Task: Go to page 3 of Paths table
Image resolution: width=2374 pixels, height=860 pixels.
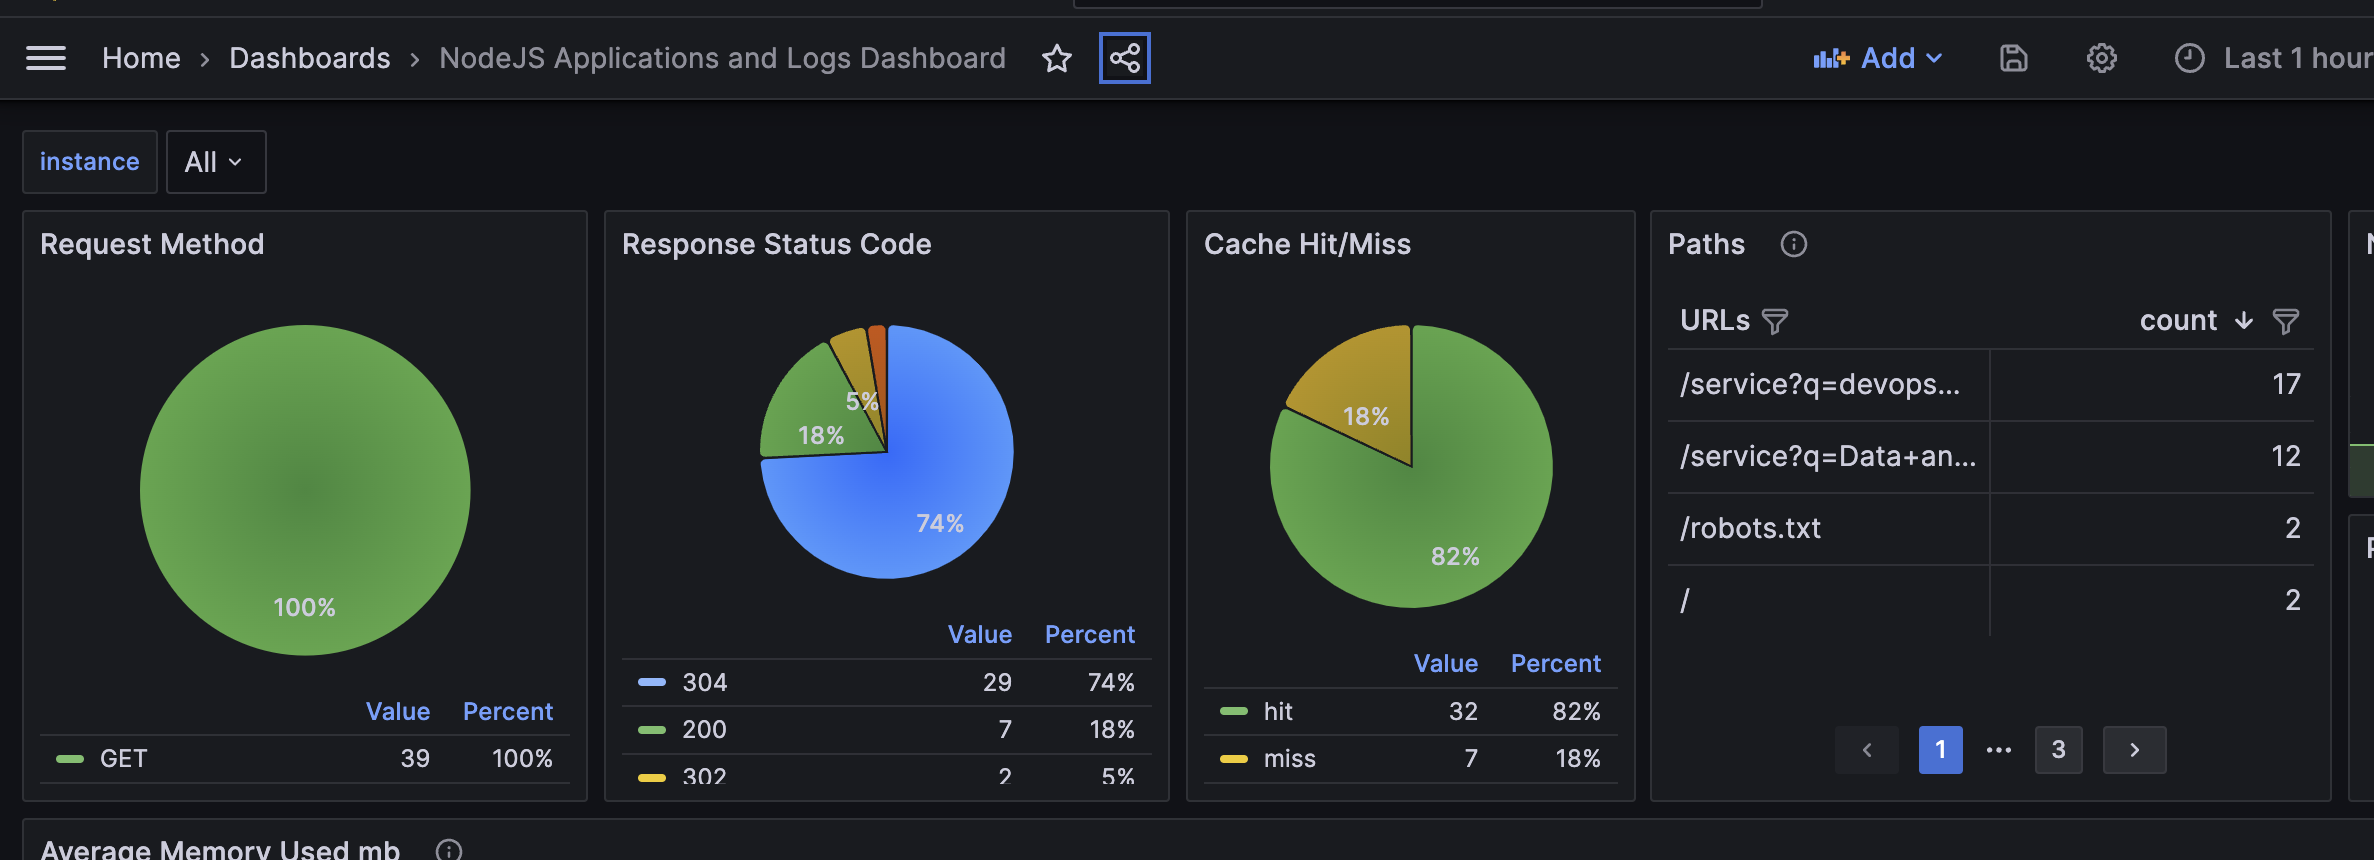Action: [2058, 750]
